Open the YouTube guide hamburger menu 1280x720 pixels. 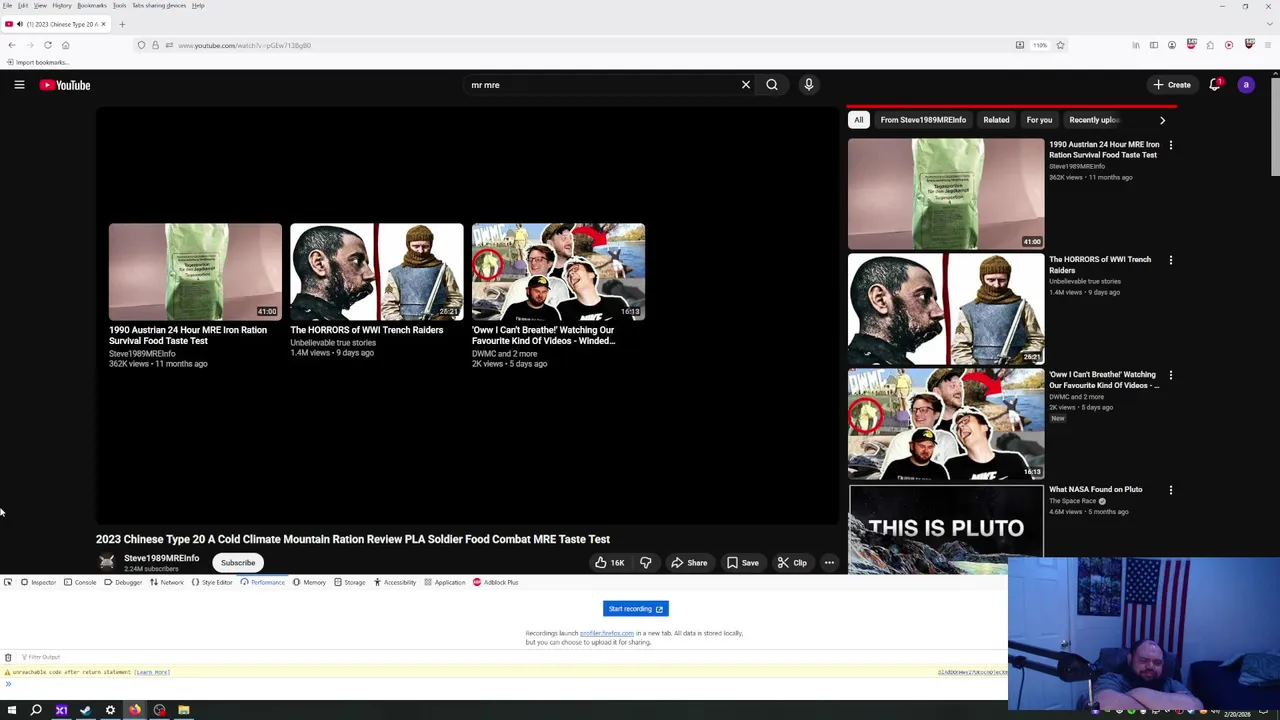[x=19, y=85]
